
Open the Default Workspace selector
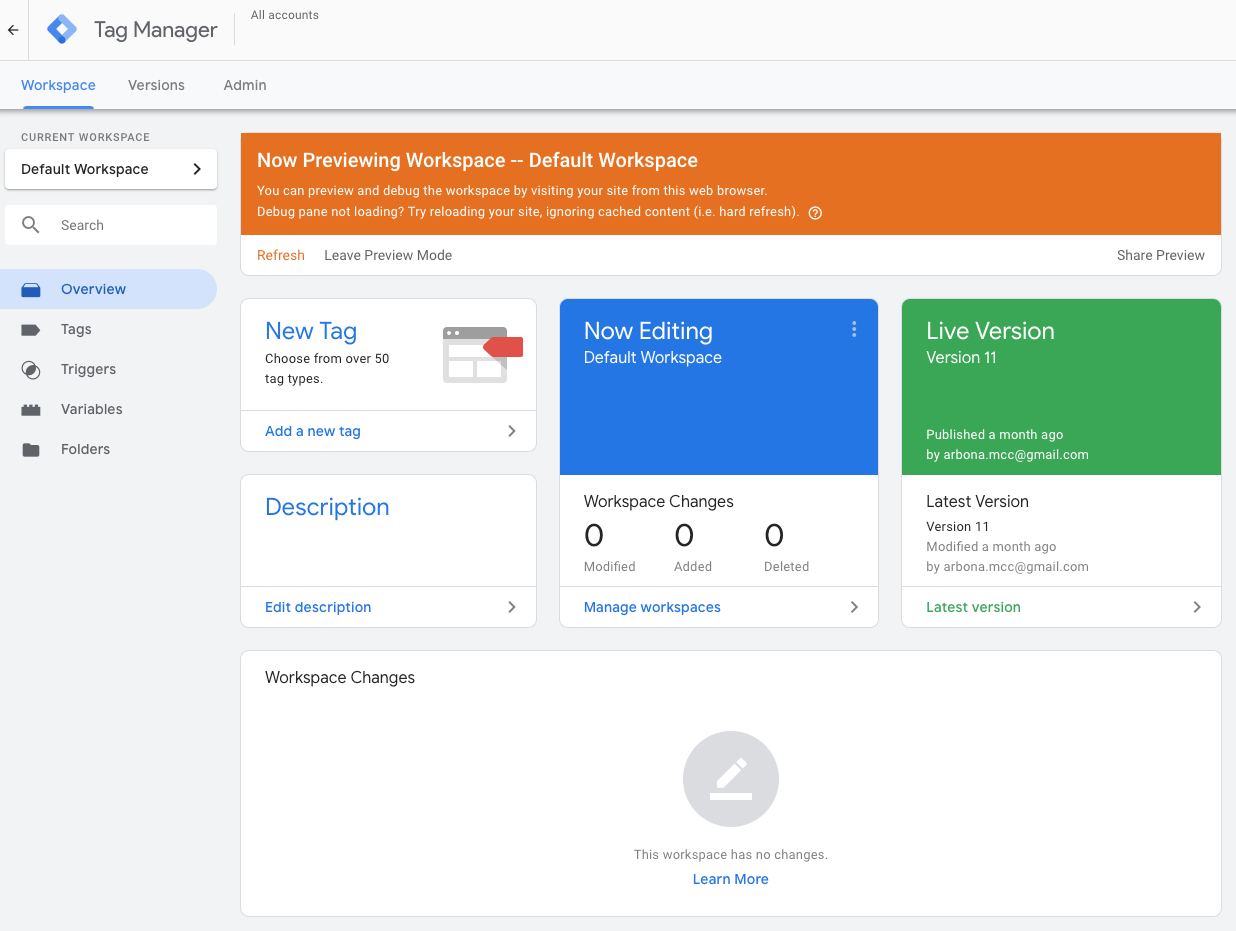coord(111,169)
